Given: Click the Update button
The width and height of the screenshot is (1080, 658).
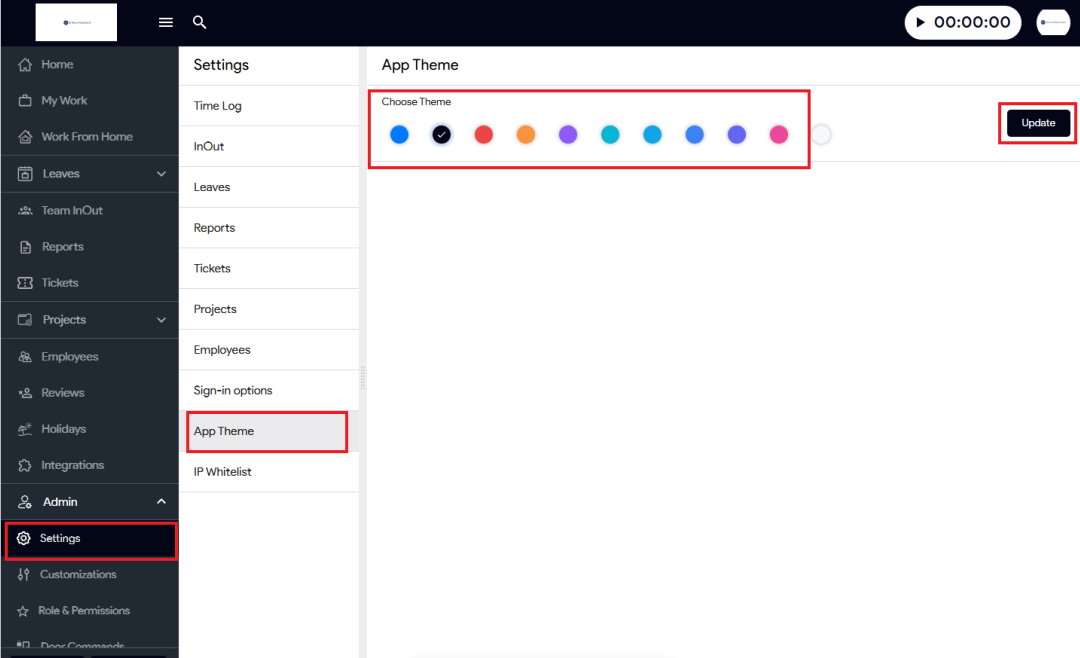Looking at the screenshot, I should 1038,123.
